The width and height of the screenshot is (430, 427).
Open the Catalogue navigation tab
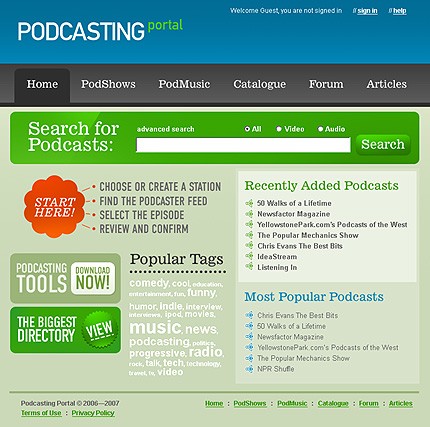(259, 84)
